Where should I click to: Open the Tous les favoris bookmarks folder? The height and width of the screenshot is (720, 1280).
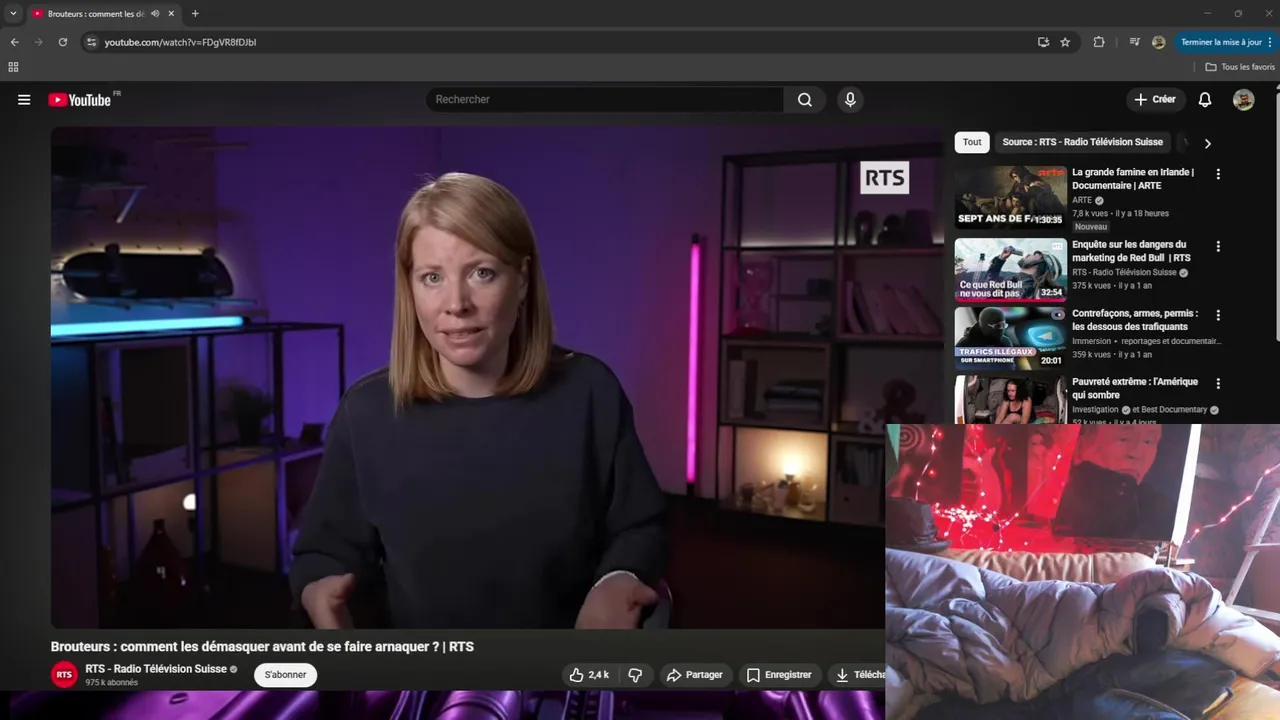(x=1240, y=67)
